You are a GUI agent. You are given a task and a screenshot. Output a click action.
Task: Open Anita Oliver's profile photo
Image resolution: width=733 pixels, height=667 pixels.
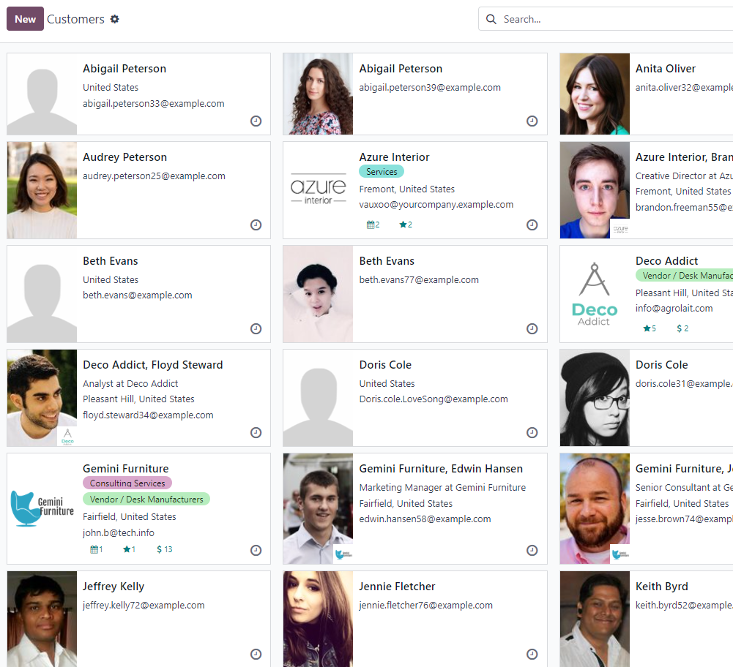point(595,94)
